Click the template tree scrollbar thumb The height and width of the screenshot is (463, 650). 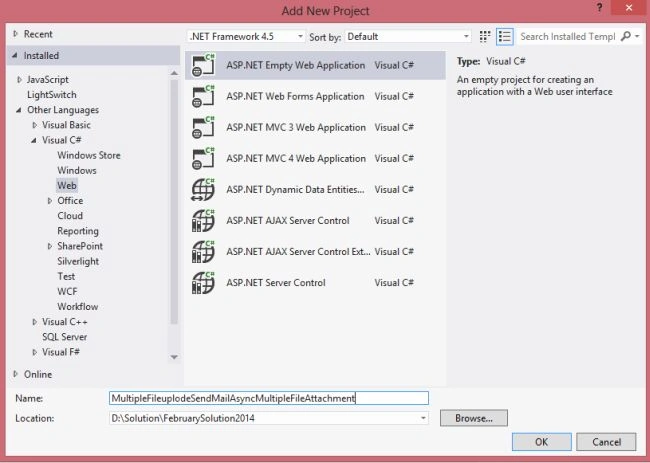[x=174, y=202]
